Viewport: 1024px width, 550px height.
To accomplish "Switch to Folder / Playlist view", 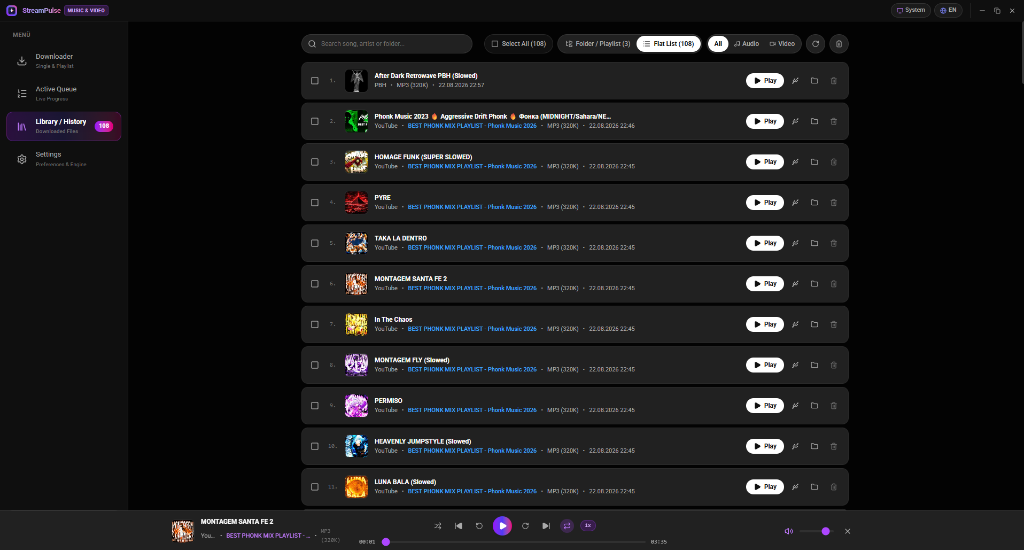I will (598, 44).
